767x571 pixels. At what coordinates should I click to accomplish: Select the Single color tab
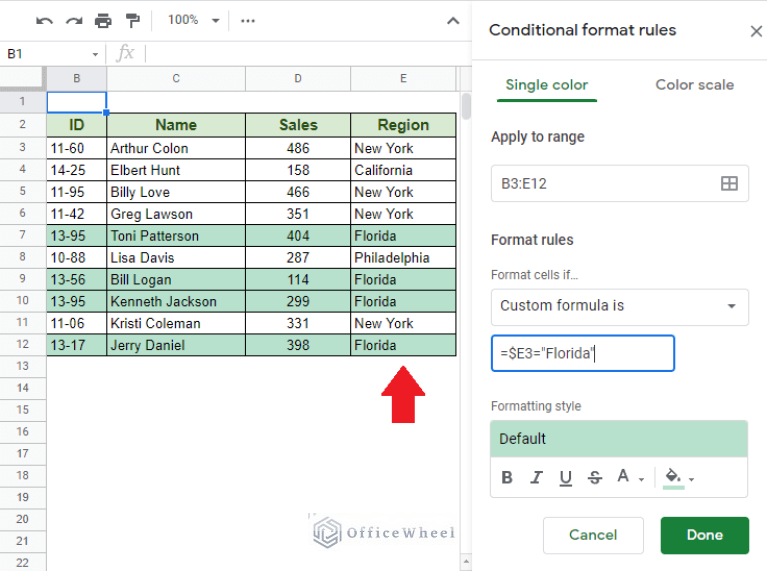point(546,85)
